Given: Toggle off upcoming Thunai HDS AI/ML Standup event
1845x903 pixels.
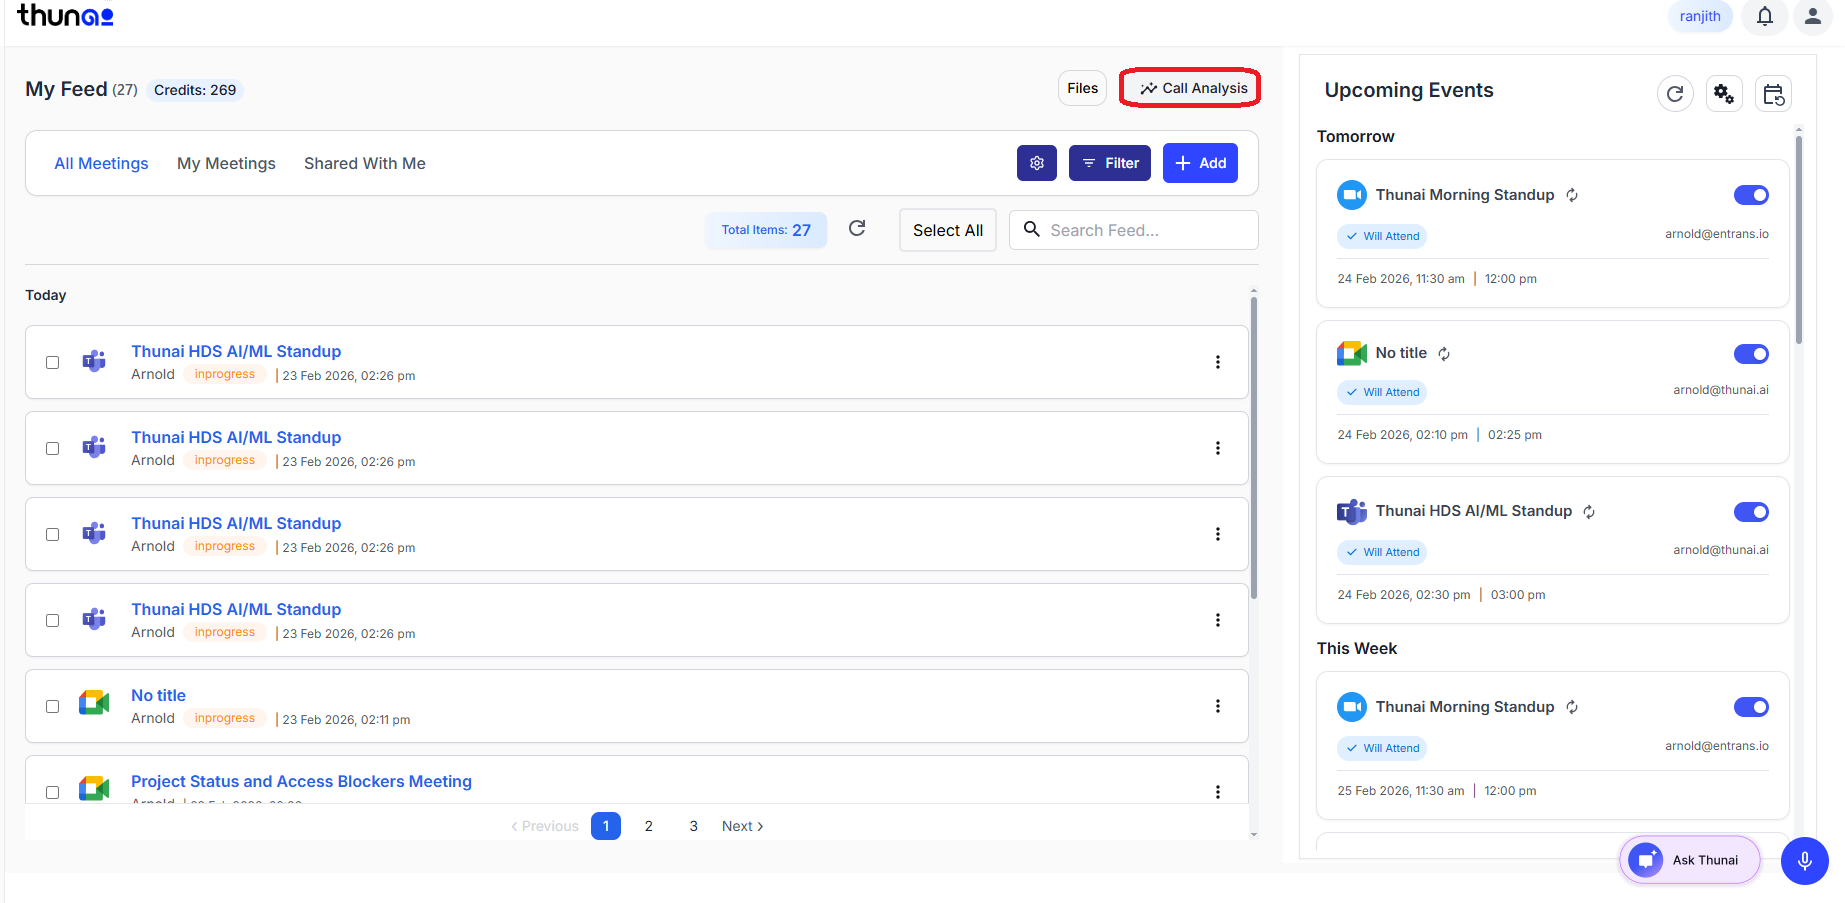Looking at the screenshot, I should (1751, 512).
